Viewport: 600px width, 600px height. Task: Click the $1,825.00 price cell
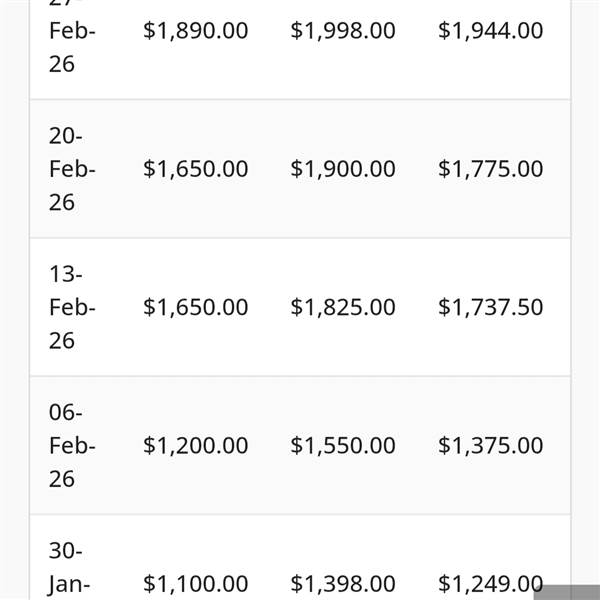(x=343, y=307)
